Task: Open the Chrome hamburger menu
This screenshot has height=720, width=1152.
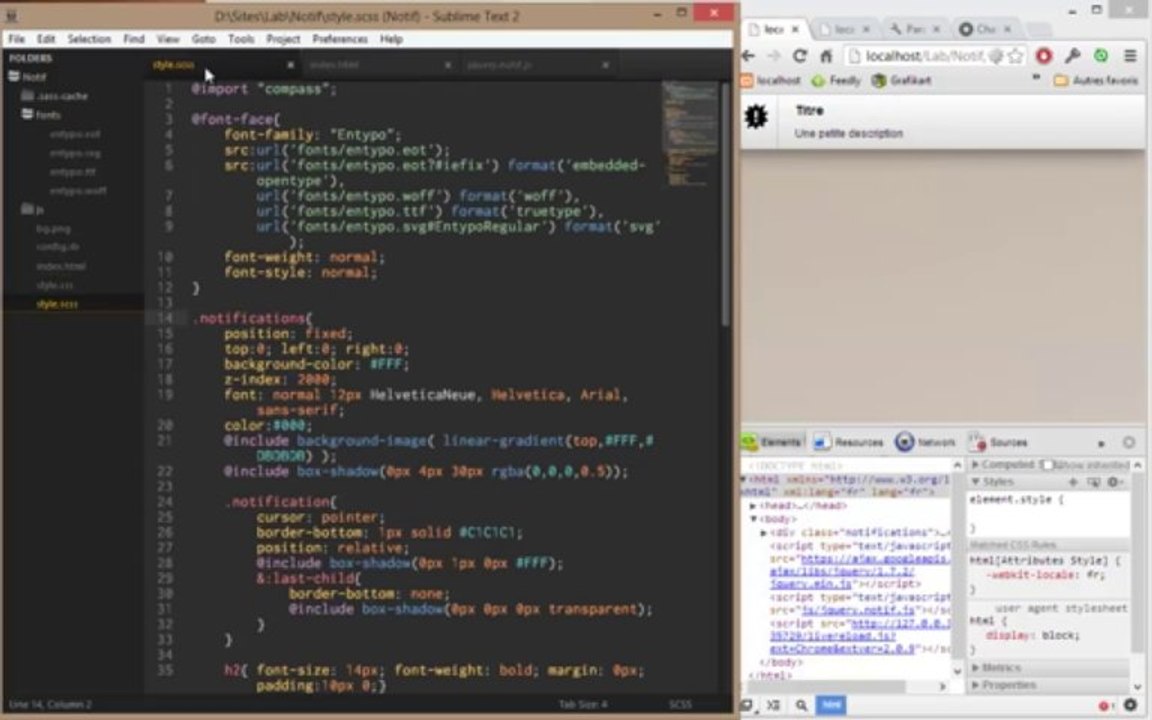Action: [1130, 56]
